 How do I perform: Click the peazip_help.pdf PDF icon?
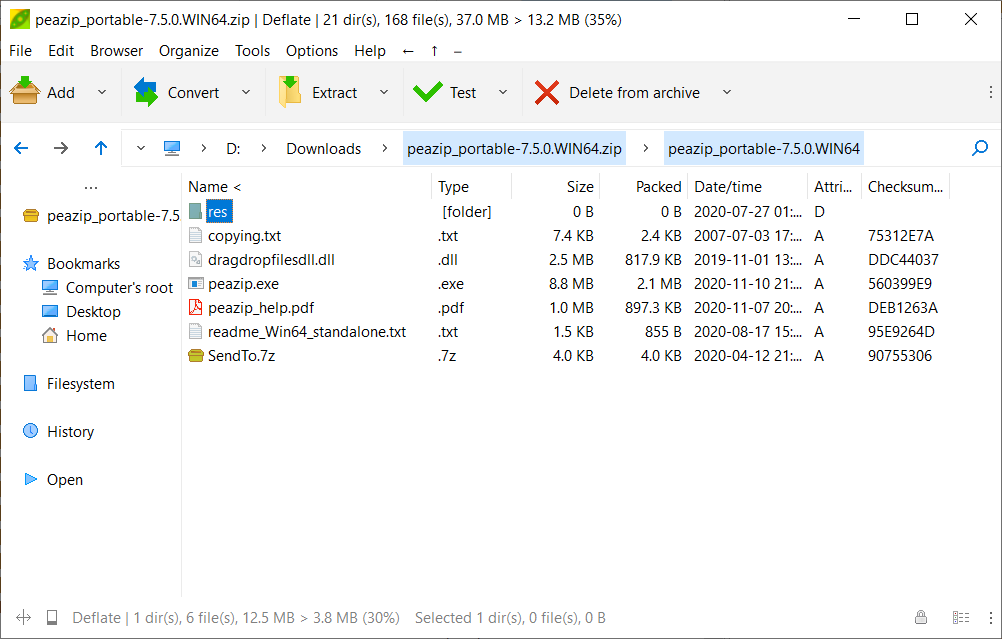tap(196, 307)
